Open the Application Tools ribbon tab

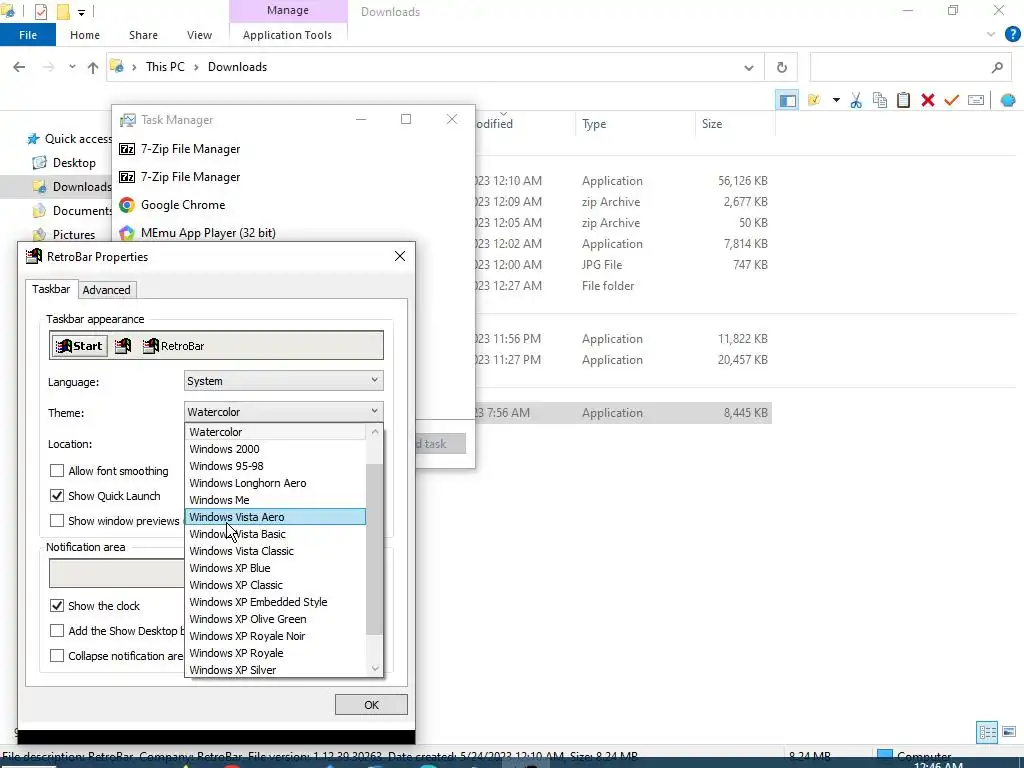pyautogui.click(x=287, y=35)
